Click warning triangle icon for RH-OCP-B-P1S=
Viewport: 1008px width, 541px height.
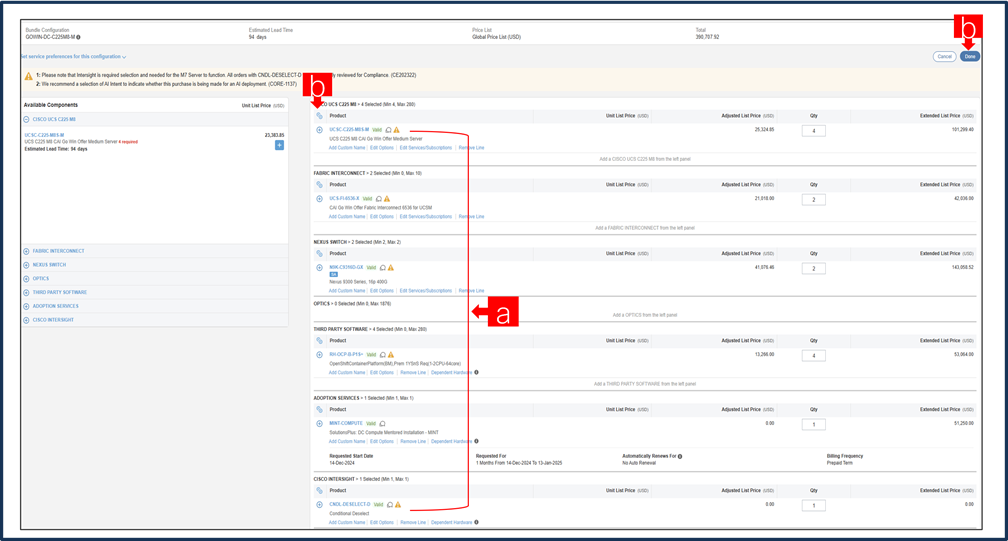pyautogui.click(x=391, y=355)
